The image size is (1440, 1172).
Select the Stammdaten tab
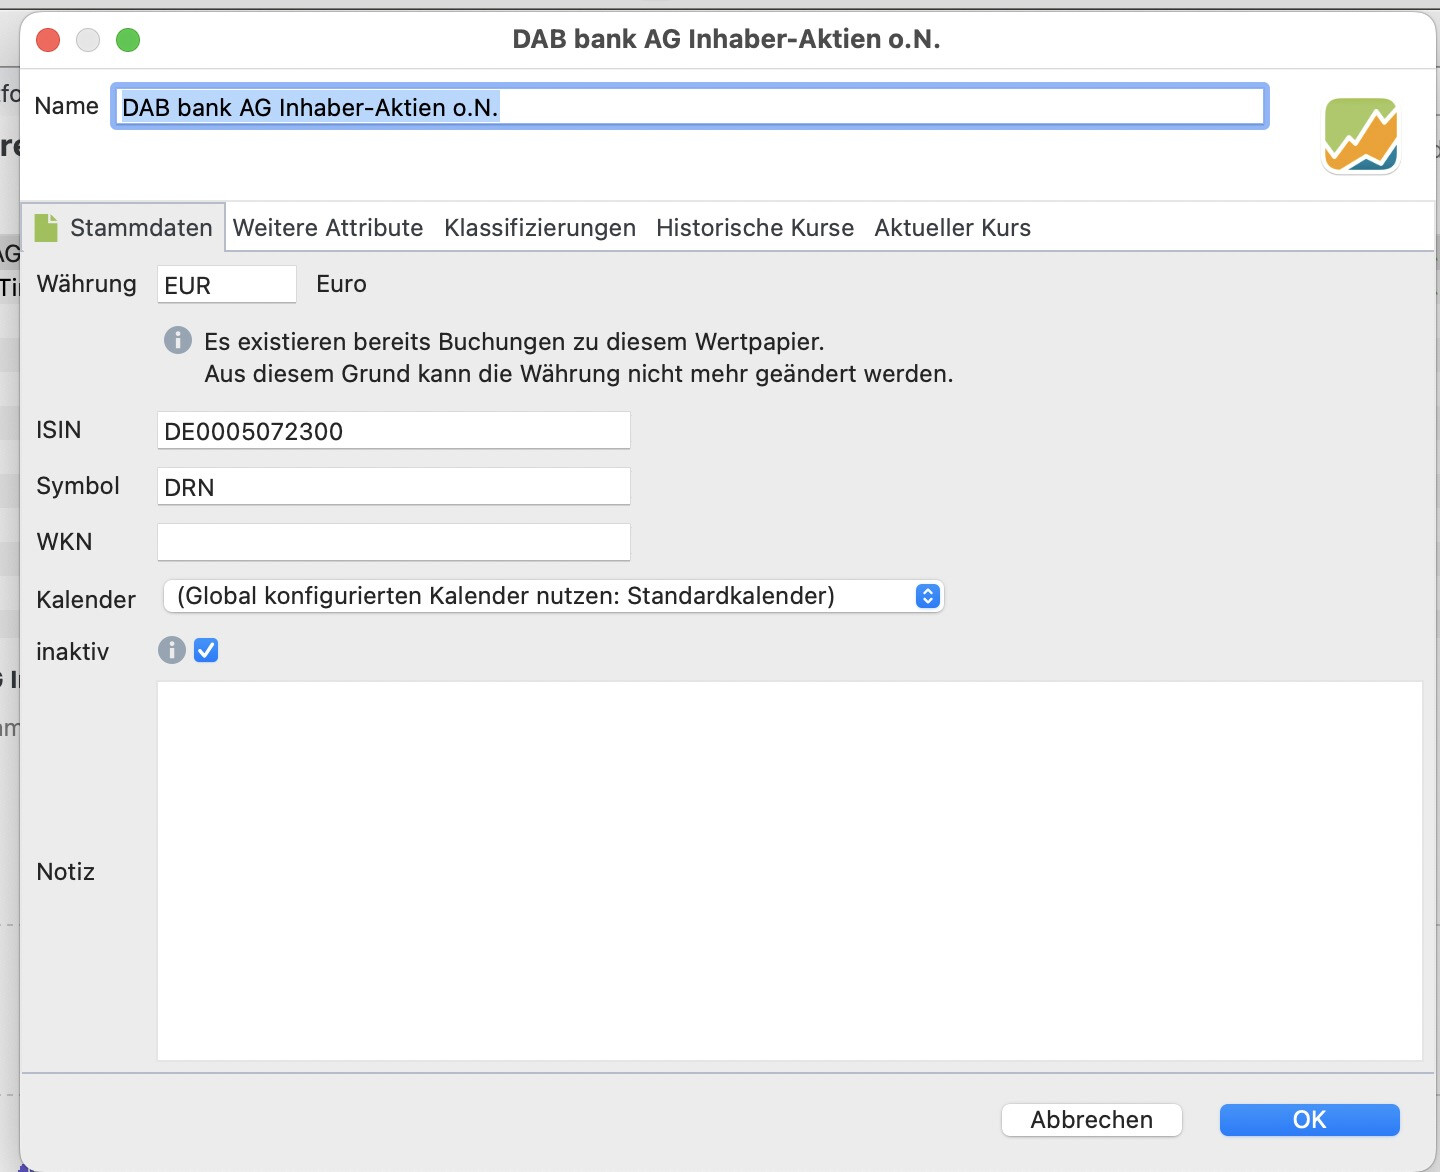123,228
